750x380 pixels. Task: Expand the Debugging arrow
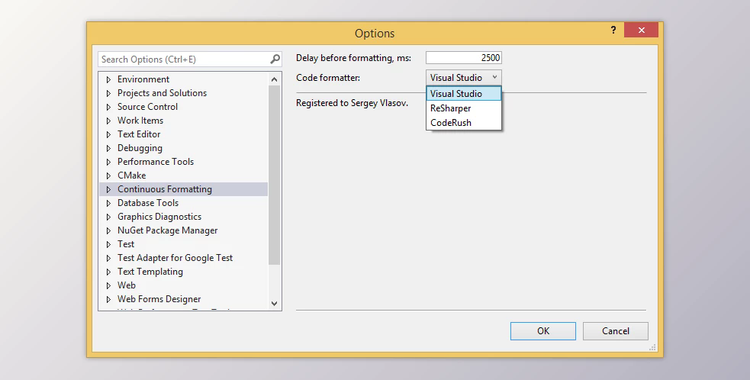109,148
